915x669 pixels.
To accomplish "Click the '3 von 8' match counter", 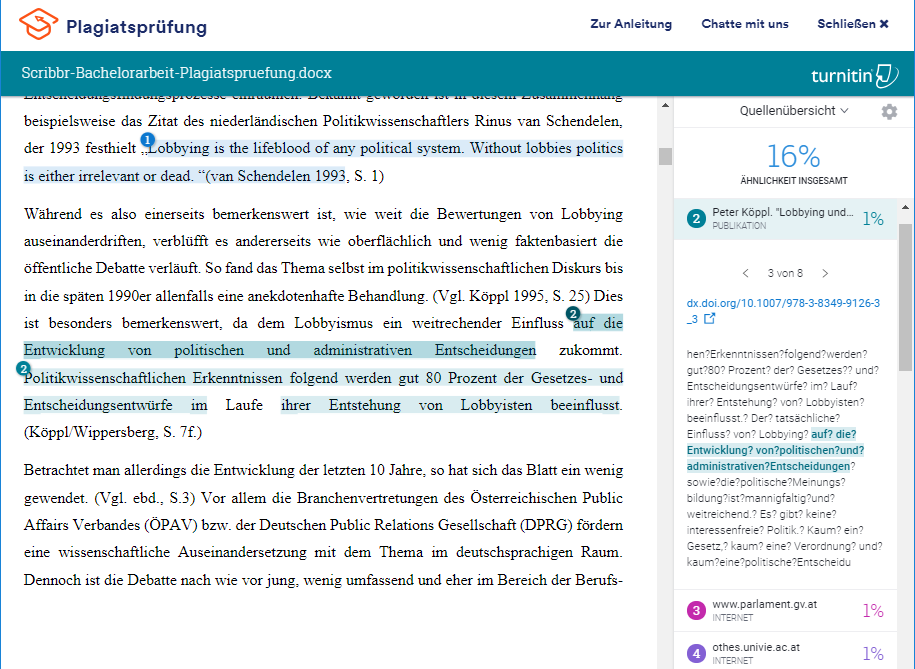I will point(785,273).
